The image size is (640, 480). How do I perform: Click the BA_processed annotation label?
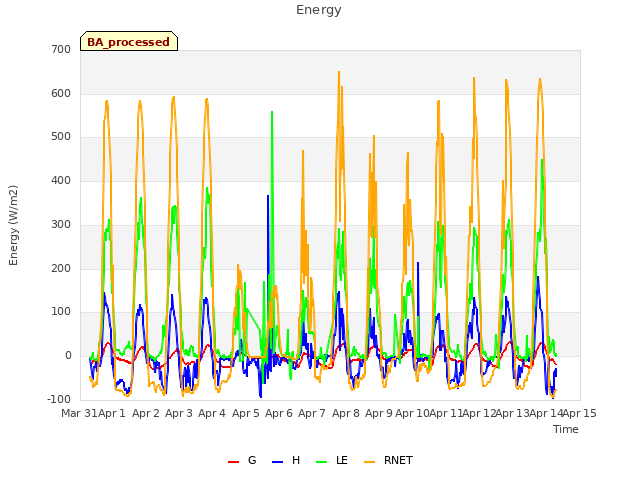tap(129, 42)
